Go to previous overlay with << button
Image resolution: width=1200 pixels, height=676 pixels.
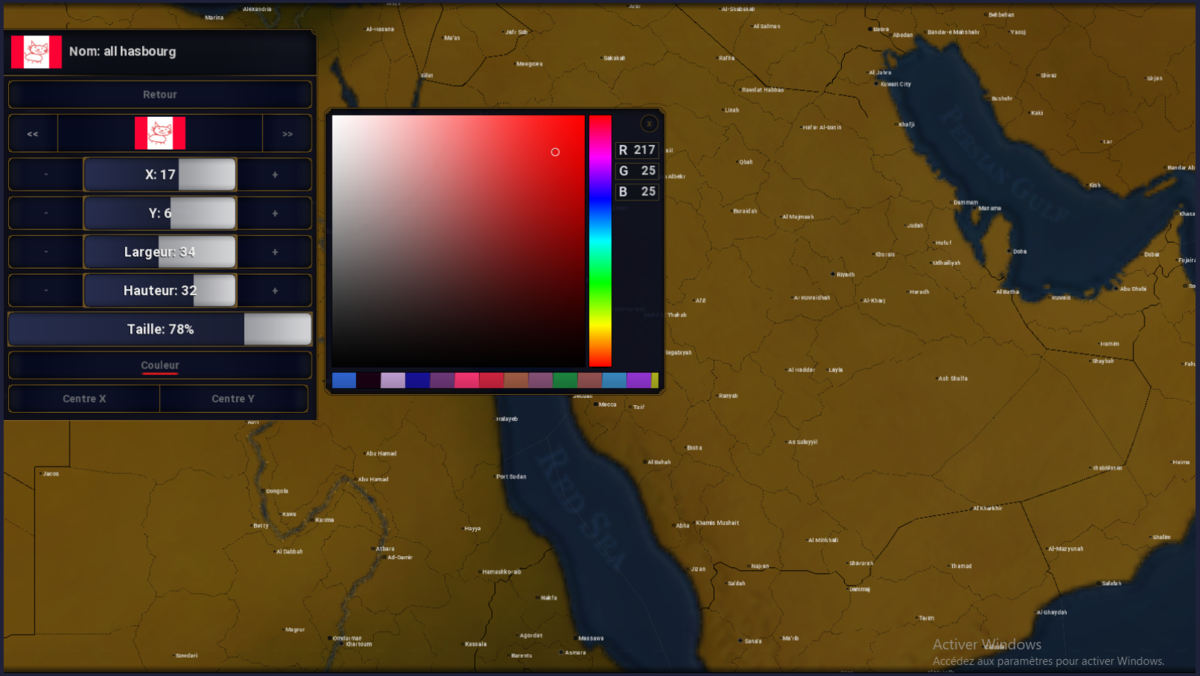click(33, 134)
